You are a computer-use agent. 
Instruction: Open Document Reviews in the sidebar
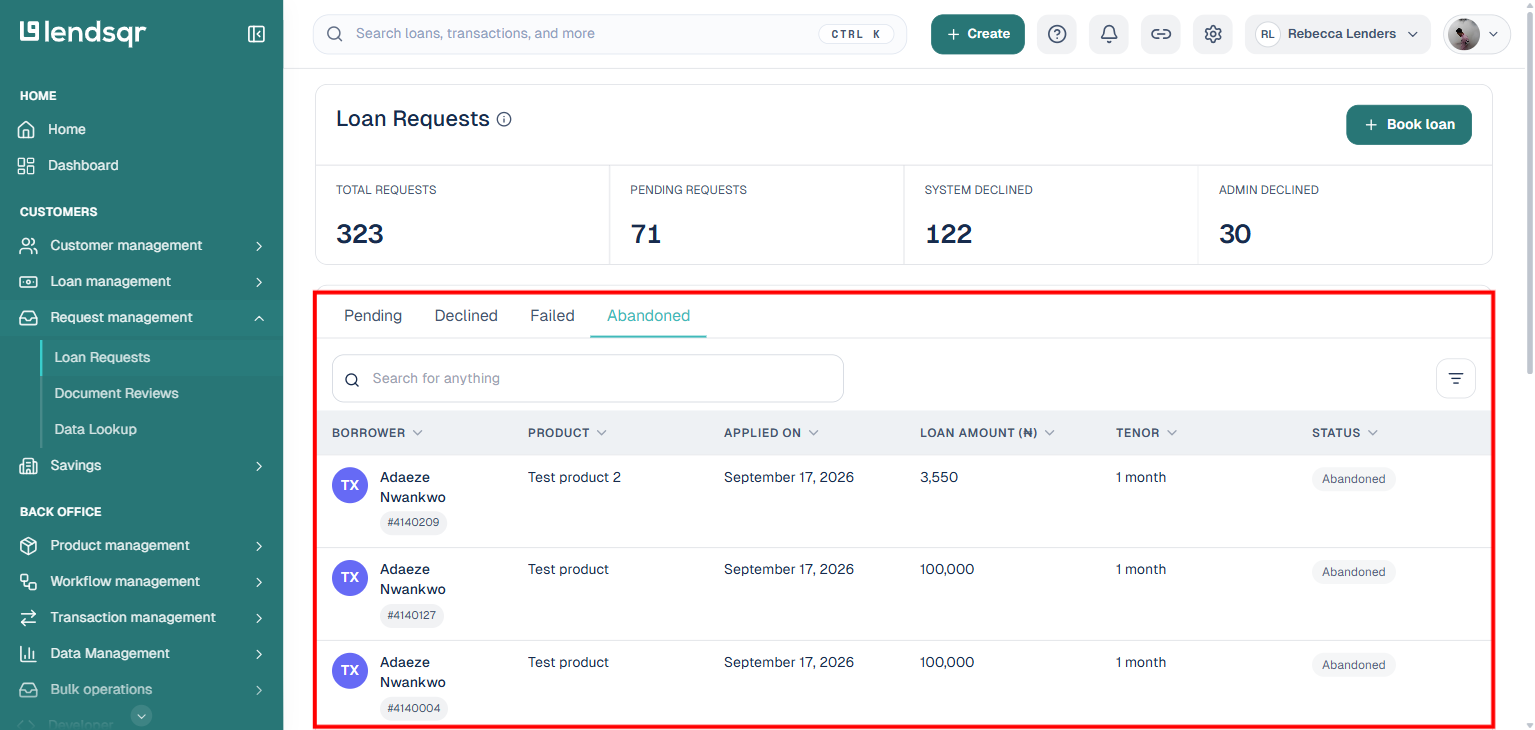click(116, 394)
